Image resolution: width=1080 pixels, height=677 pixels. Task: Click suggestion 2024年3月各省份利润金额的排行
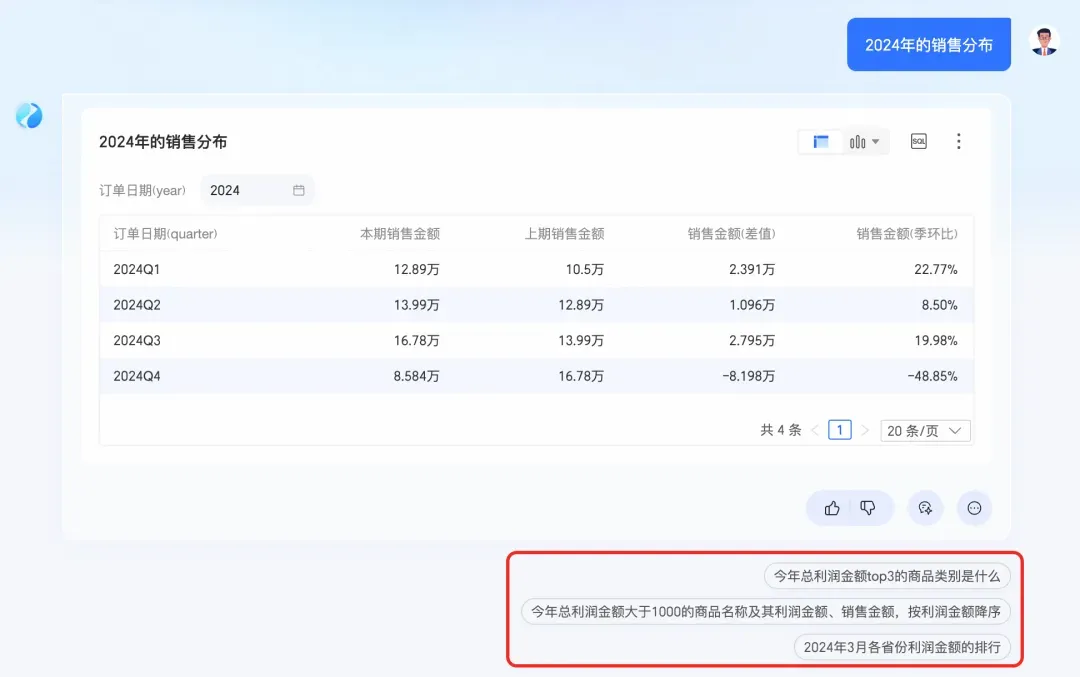click(x=902, y=647)
